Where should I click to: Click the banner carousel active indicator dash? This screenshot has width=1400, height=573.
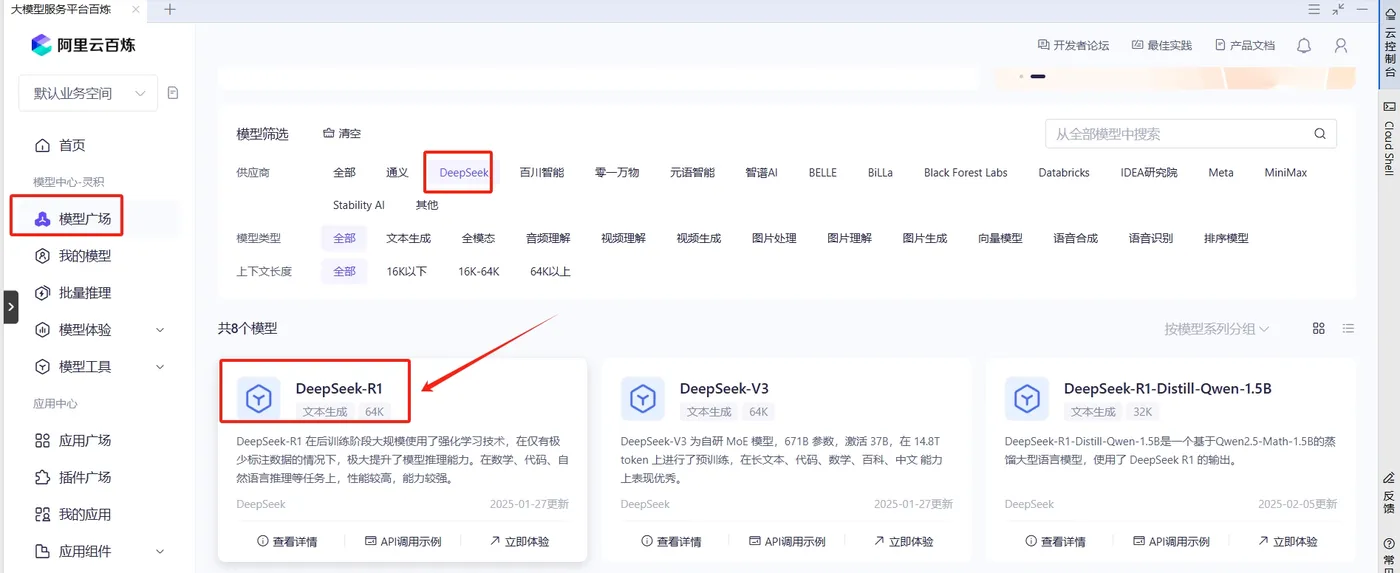1038,76
